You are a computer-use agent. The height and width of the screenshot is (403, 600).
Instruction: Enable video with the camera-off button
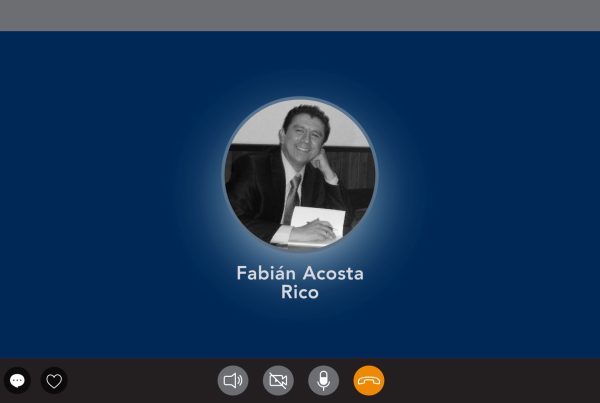(278, 380)
